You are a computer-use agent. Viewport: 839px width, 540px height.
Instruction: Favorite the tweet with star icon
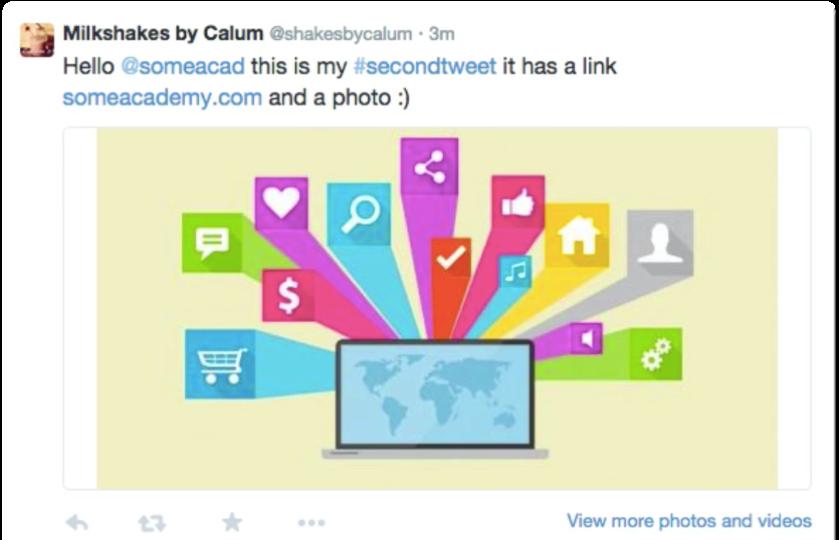[x=232, y=522]
